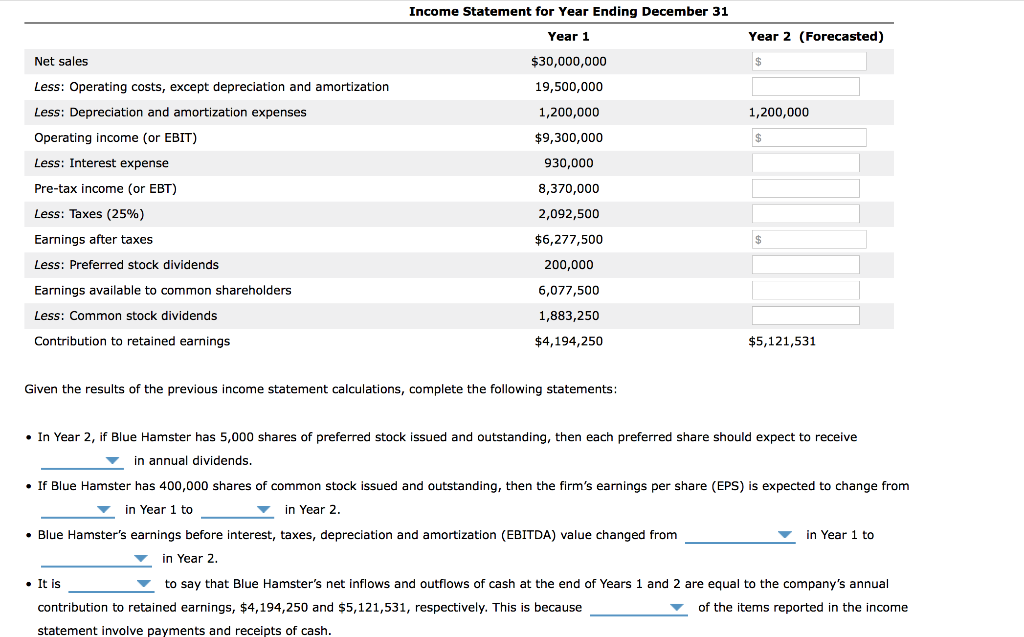Select the Earnings available to common shareholders input
Screen dimensions: 1024x637
[x=805, y=289]
